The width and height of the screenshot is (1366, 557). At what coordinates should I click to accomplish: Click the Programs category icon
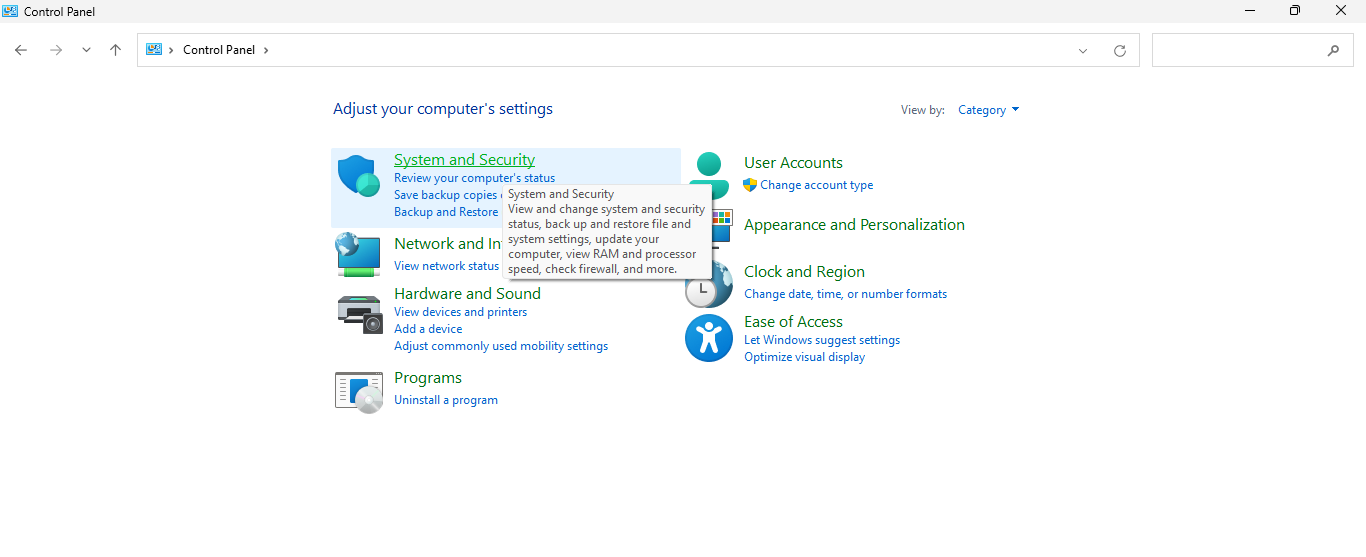[359, 391]
